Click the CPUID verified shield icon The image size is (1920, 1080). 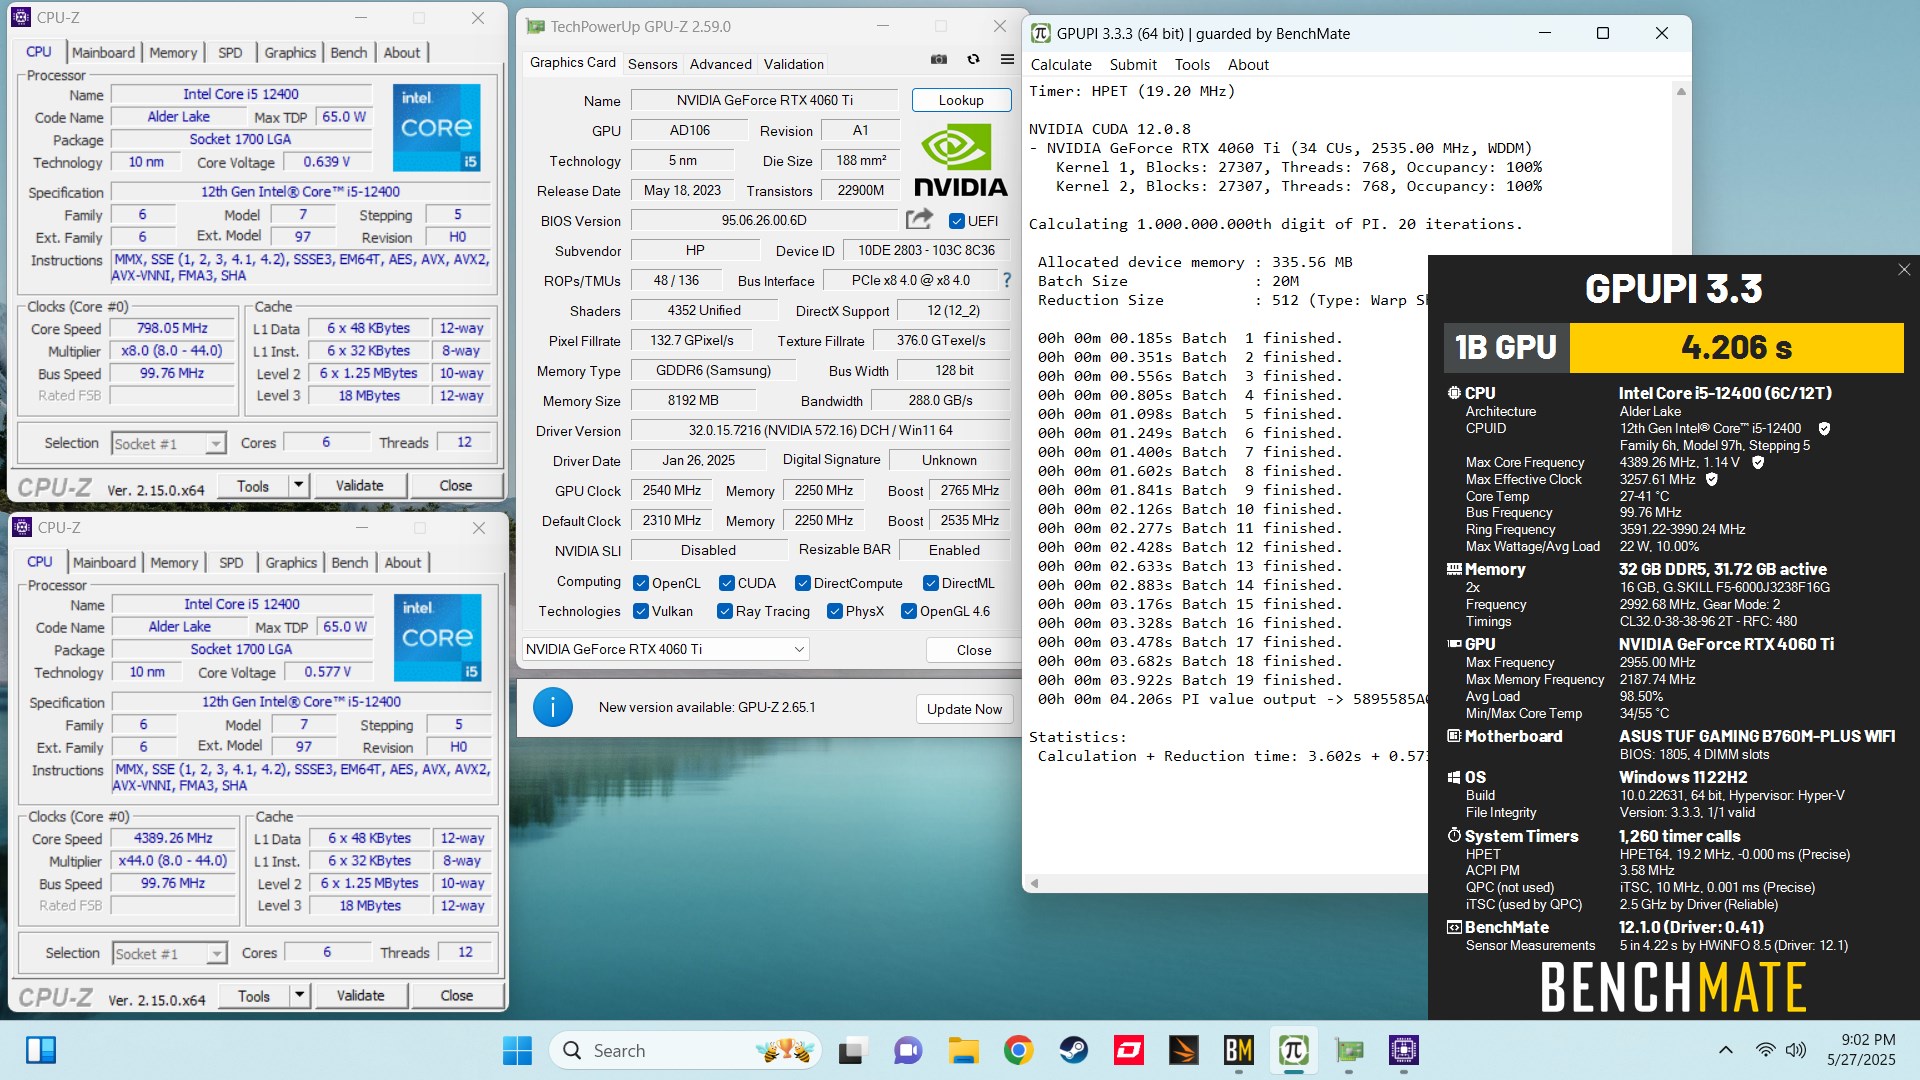[1824, 428]
